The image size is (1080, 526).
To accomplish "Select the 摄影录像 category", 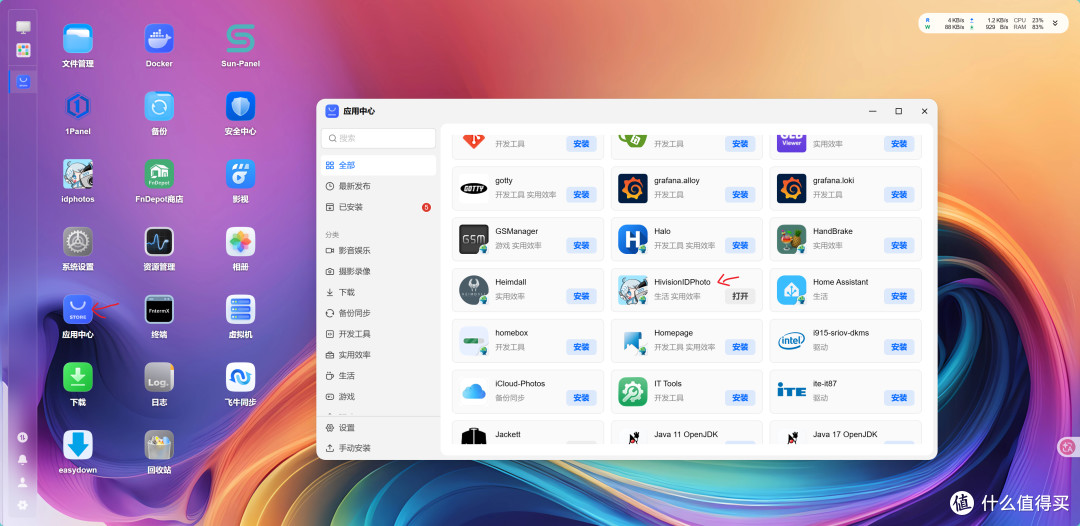I will 378,271.
